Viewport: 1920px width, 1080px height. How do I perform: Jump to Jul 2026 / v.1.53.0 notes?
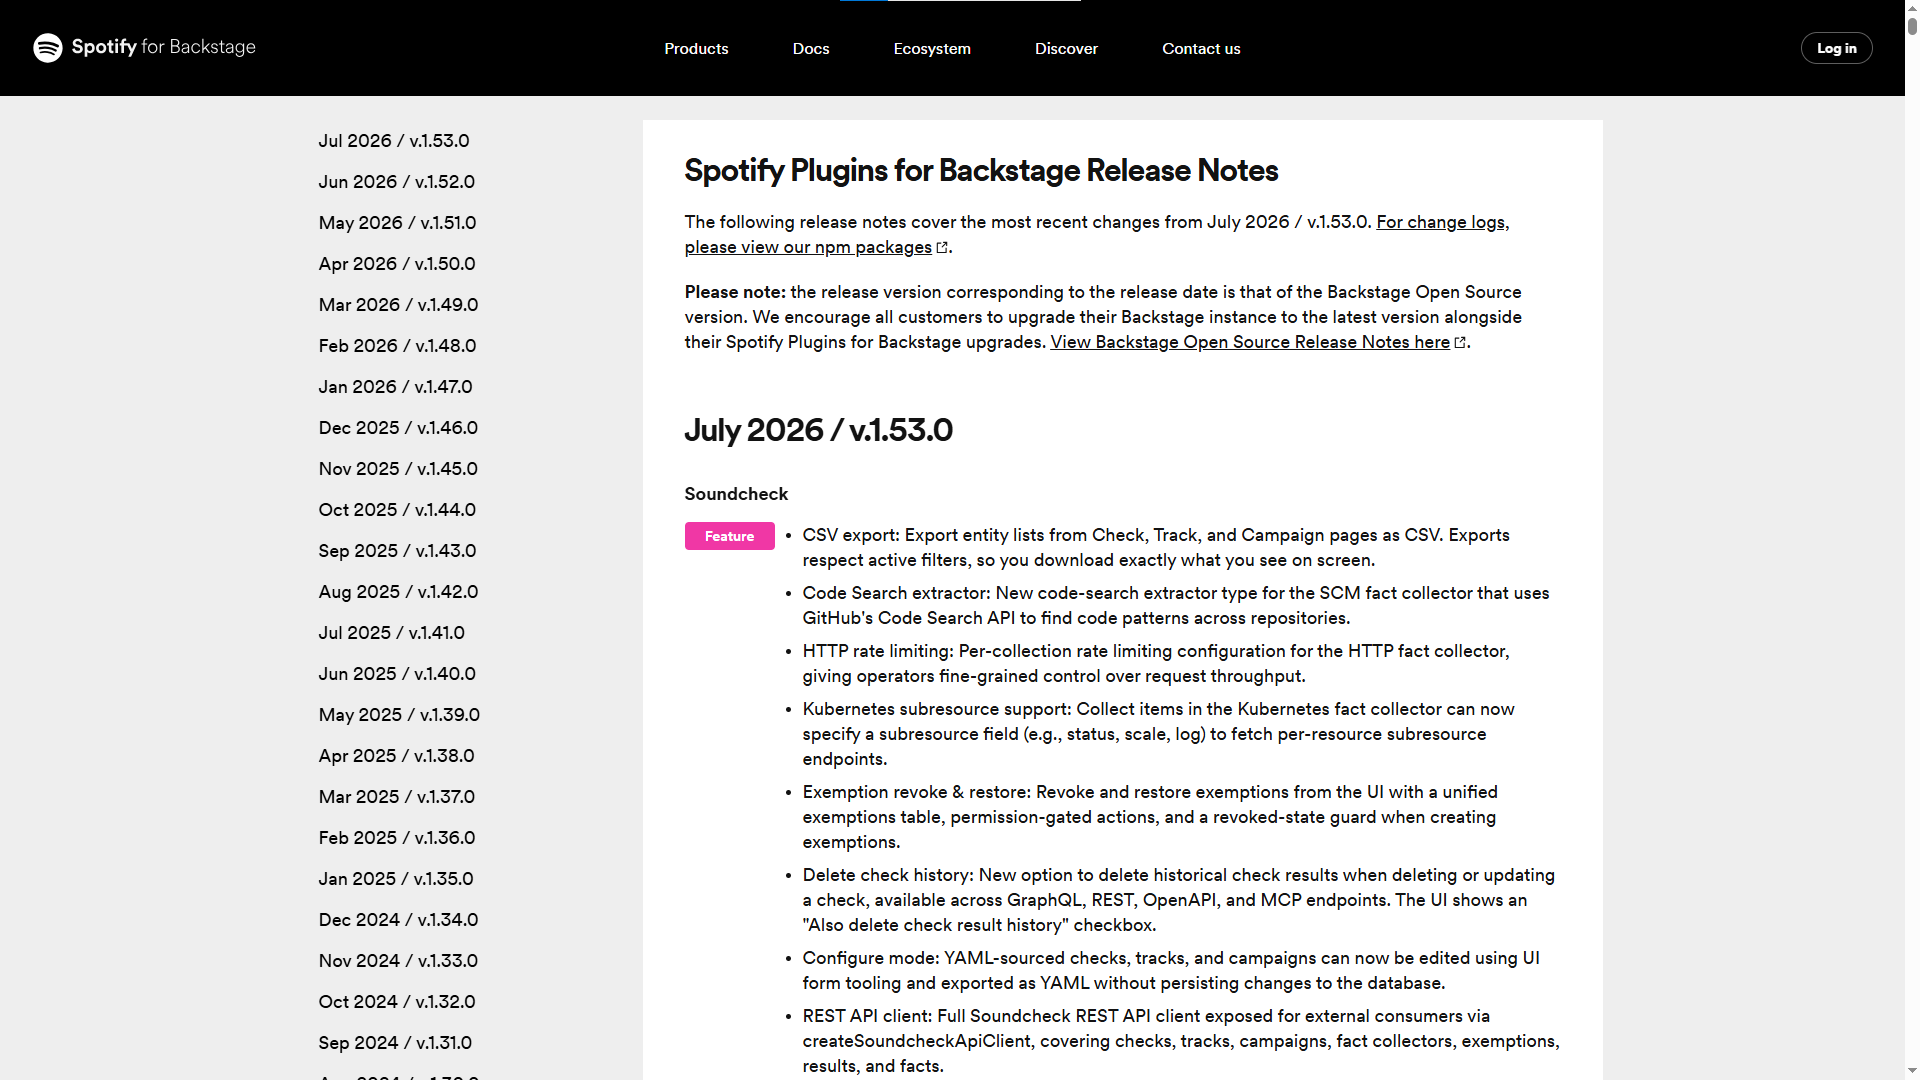point(394,141)
